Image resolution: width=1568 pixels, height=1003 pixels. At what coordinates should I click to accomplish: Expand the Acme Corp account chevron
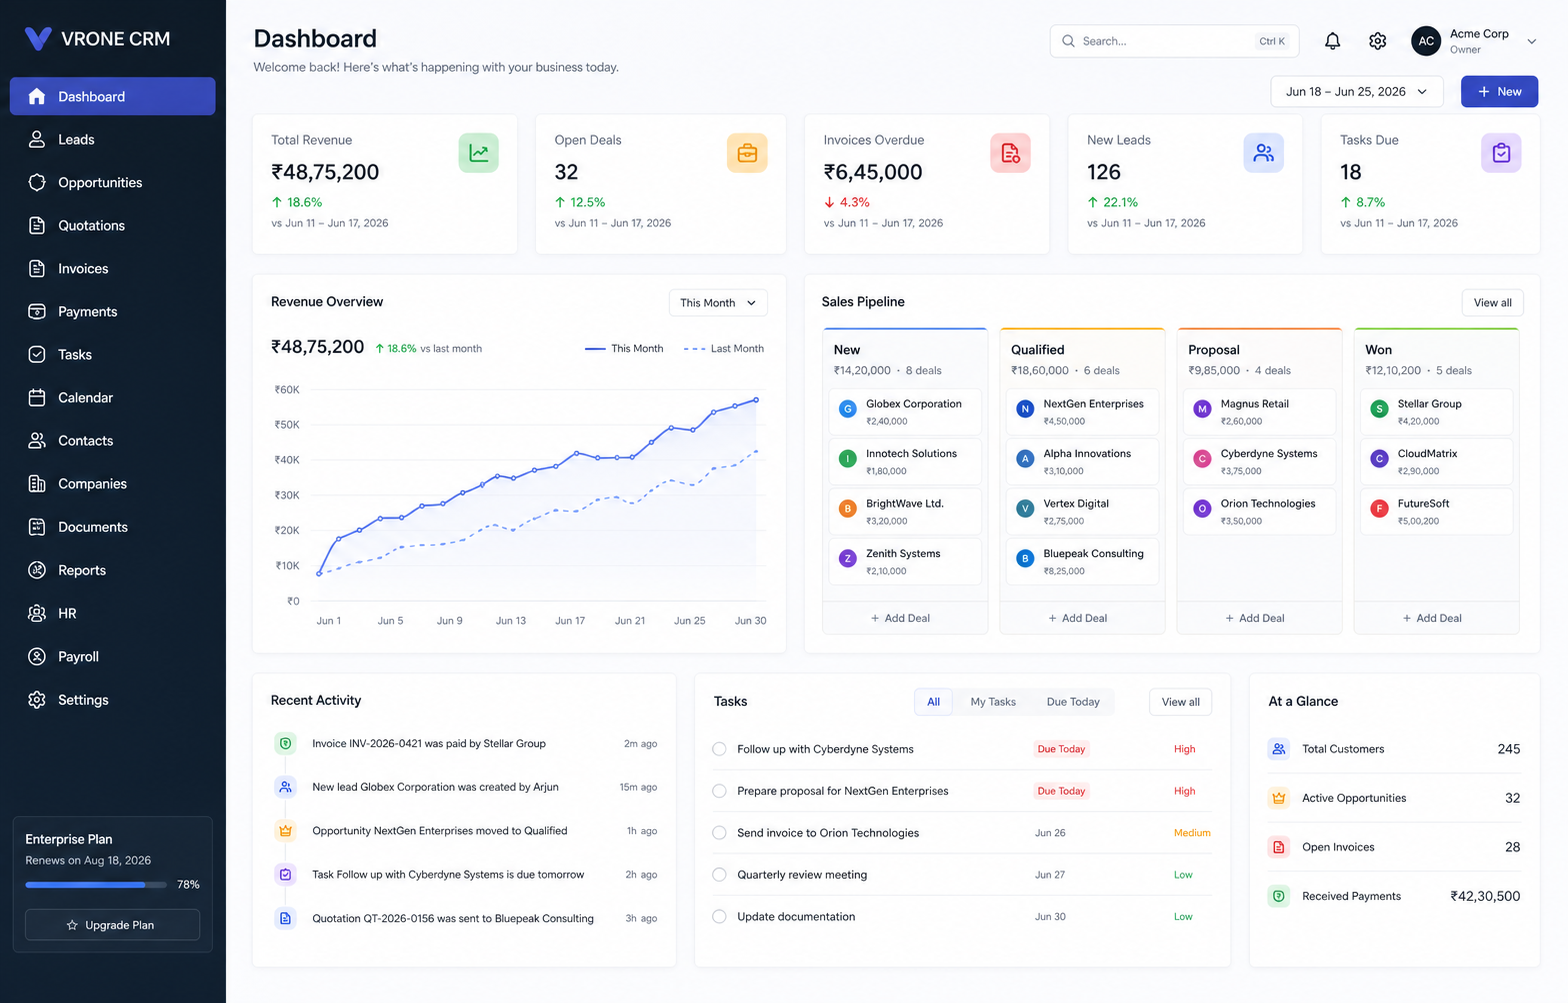[x=1531, y=41]
